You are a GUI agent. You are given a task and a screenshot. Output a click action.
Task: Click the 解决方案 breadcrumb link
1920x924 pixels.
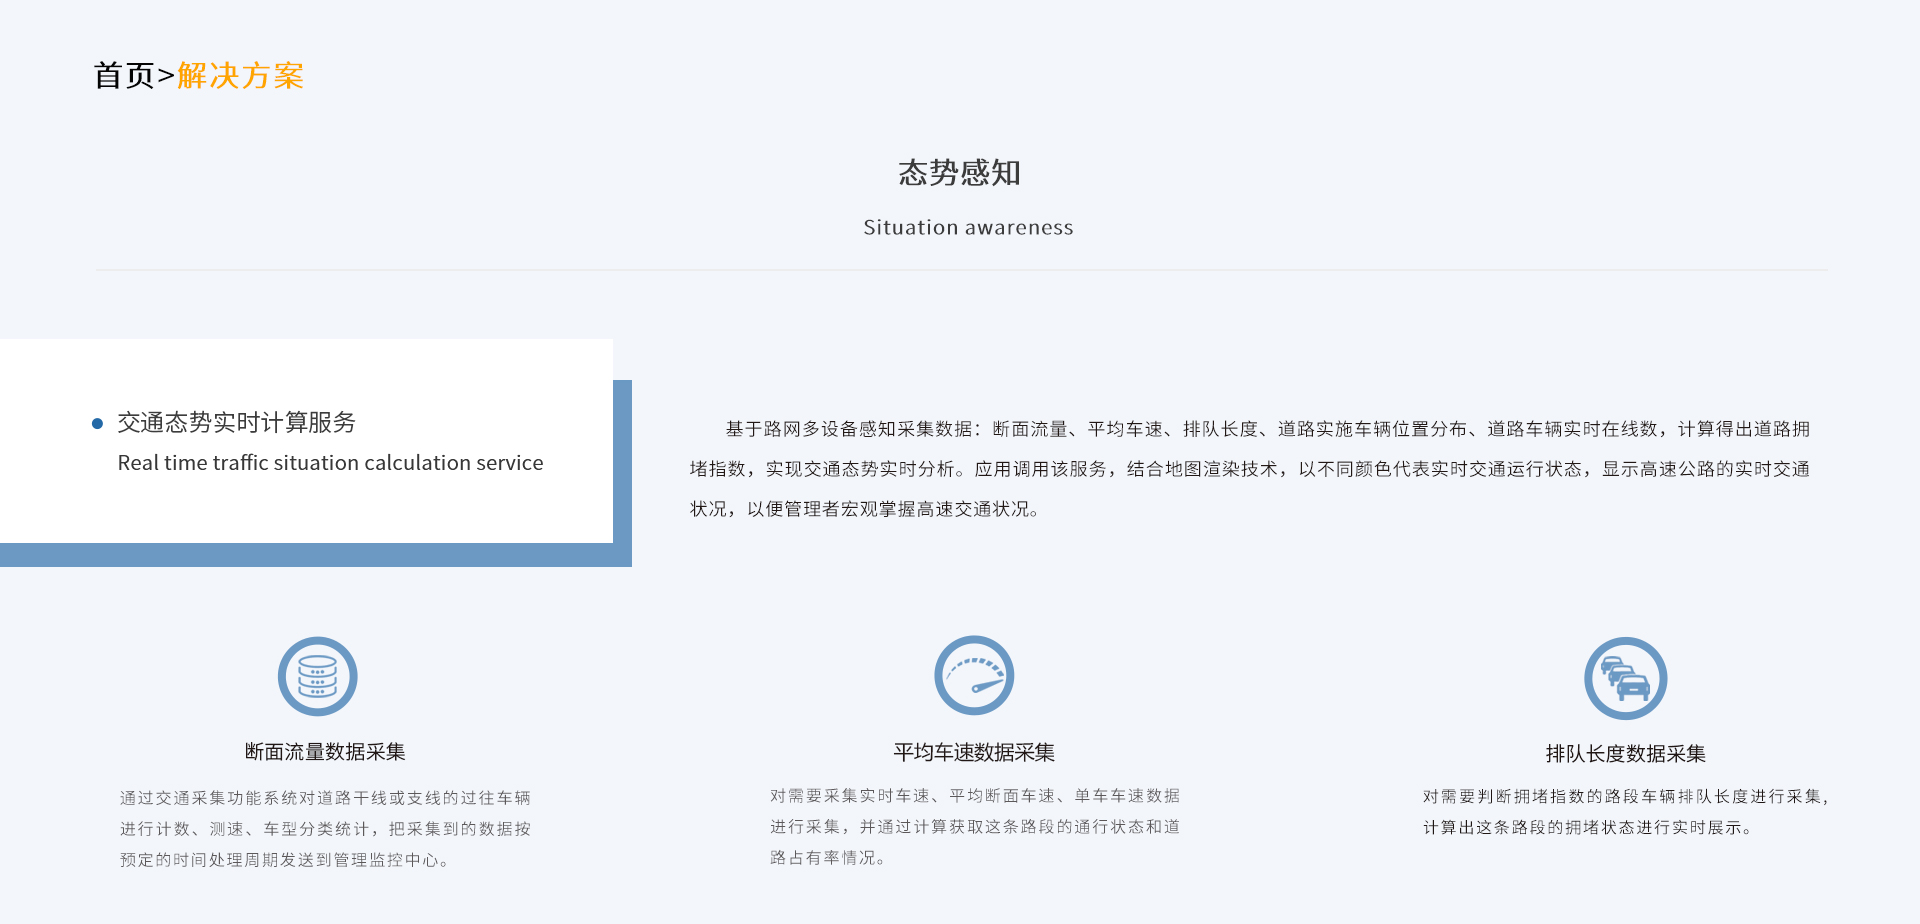(x=240, y=76)
